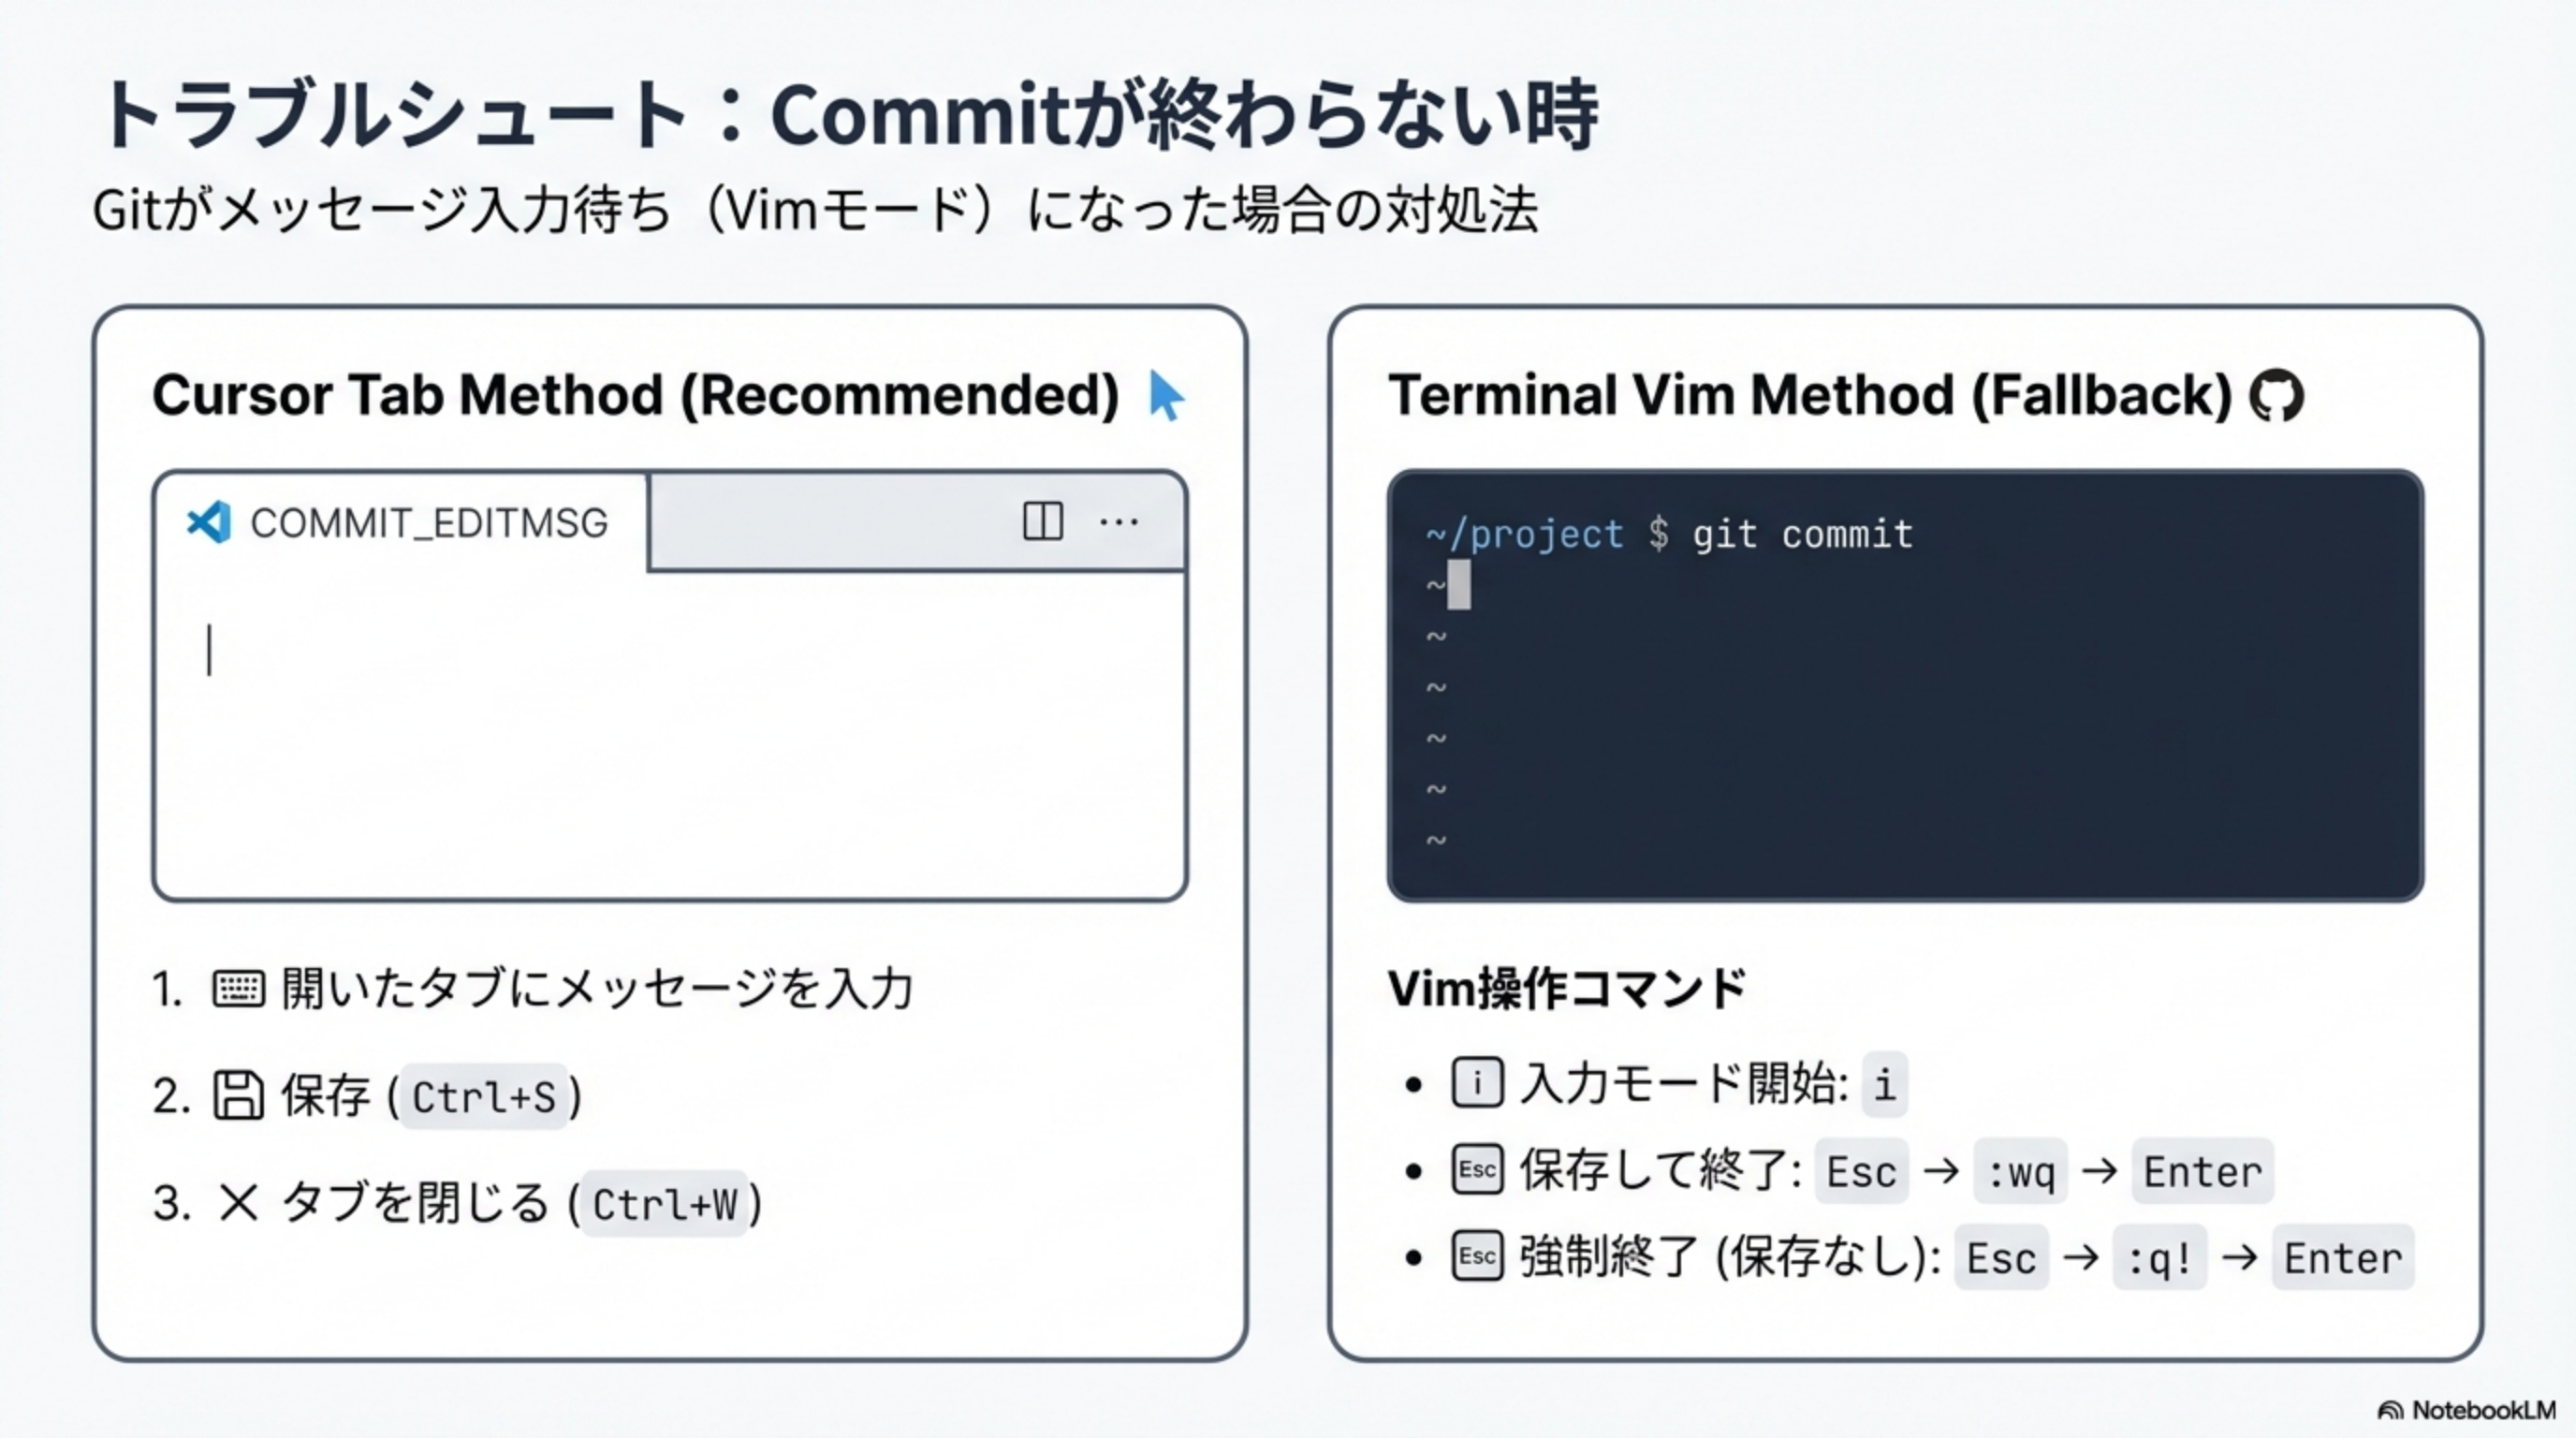Click the boxed "i" insert mode icon

point(1477,1083)
